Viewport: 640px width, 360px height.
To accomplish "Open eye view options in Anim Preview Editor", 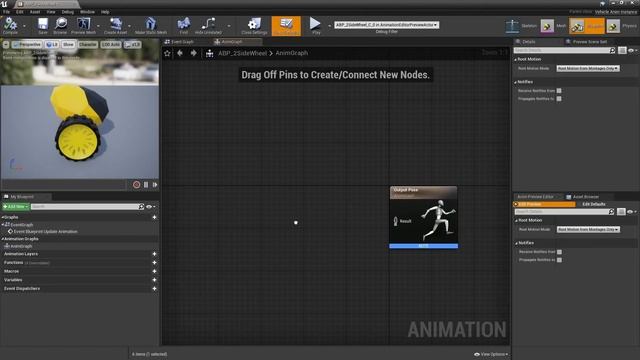I will (x=631, y=211).
